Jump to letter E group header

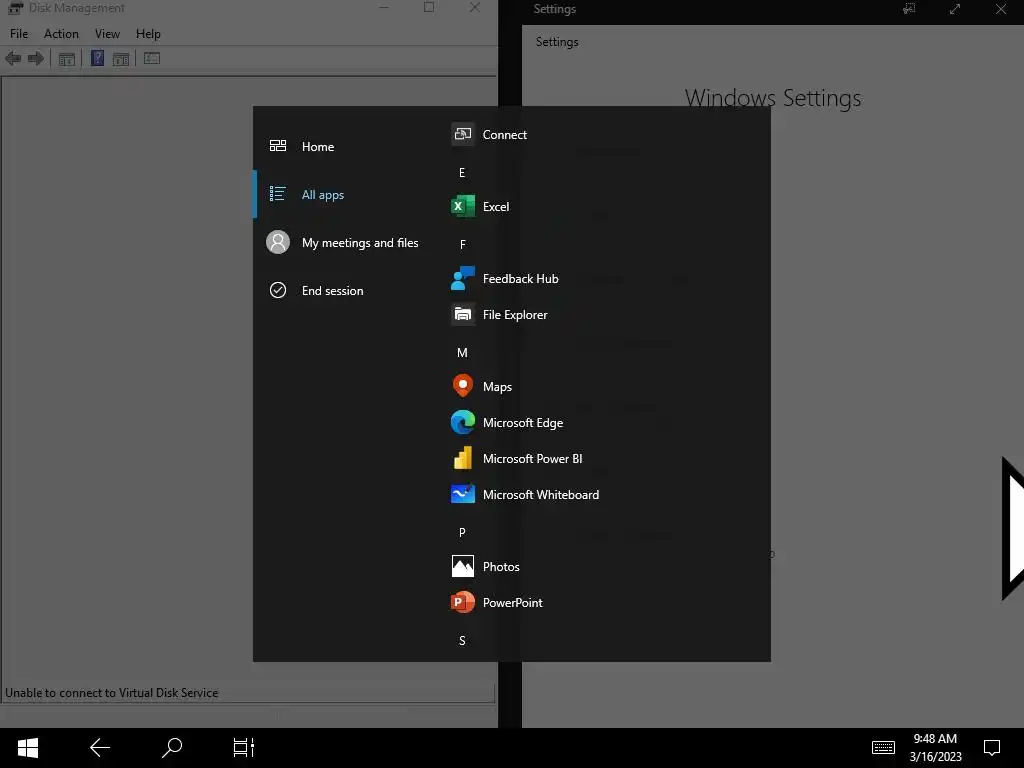tap(462, 172)
